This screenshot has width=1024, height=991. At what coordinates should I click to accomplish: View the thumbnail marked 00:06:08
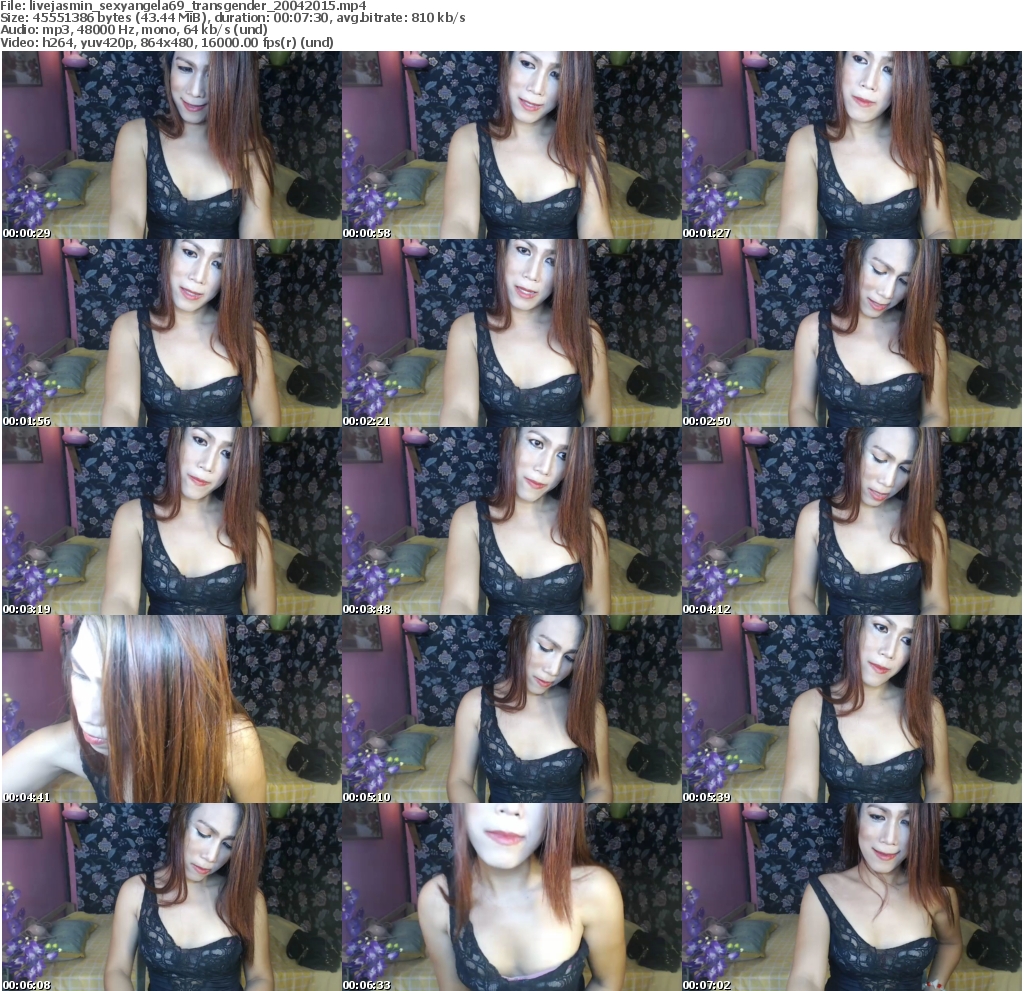pos(171,898)
